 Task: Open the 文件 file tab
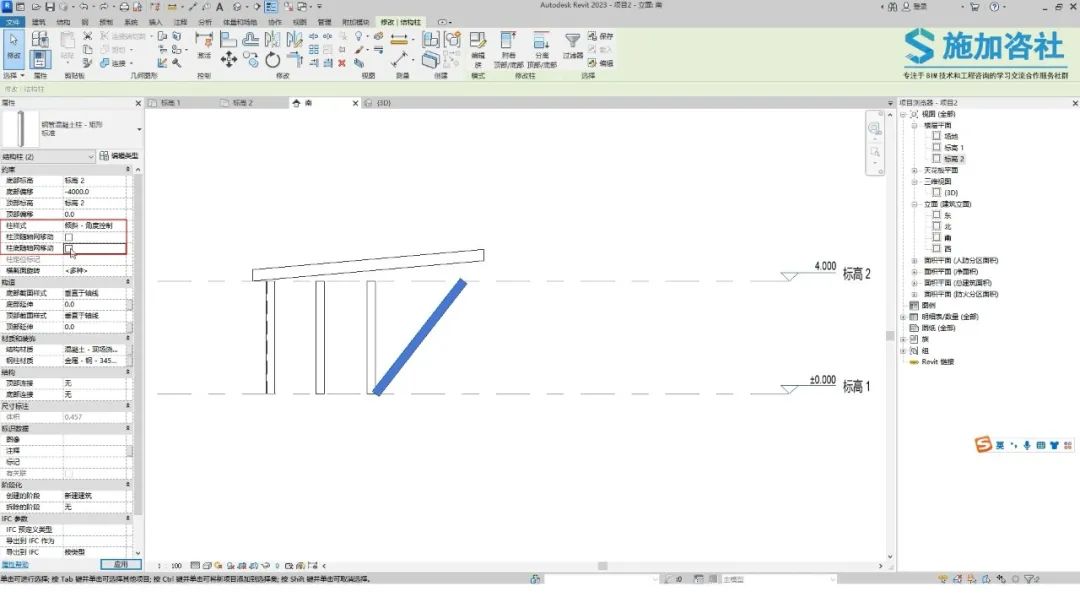12,22
